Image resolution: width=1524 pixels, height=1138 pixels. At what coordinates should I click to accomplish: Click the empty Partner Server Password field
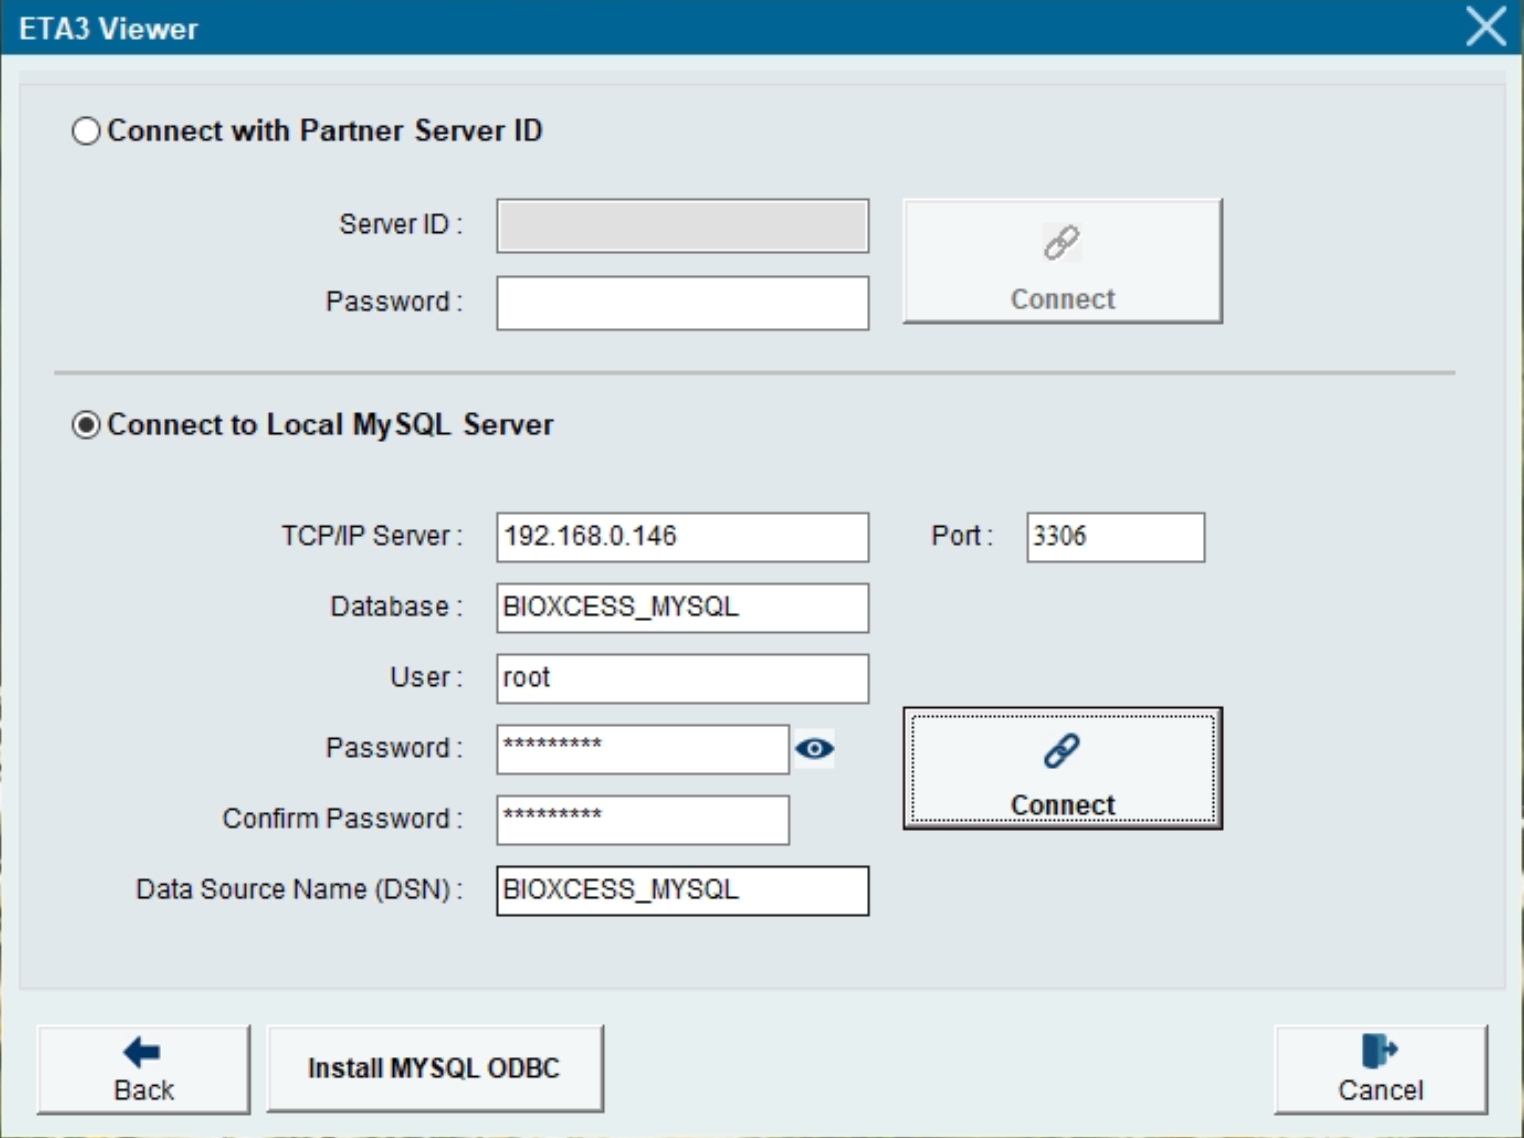pyautogui.click(x=682, y=303)
